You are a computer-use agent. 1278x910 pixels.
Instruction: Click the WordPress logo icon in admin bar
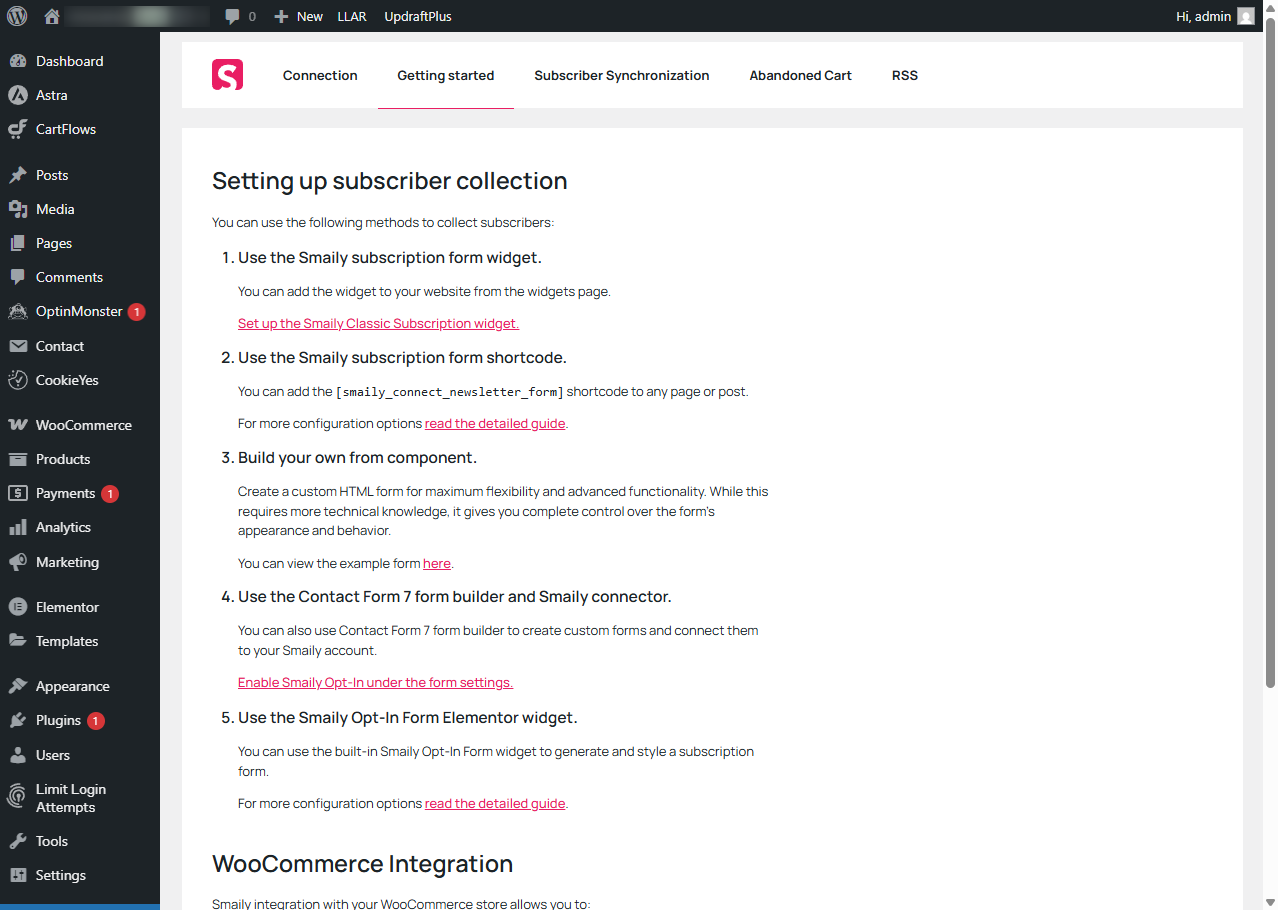click(x=17, y=16)
